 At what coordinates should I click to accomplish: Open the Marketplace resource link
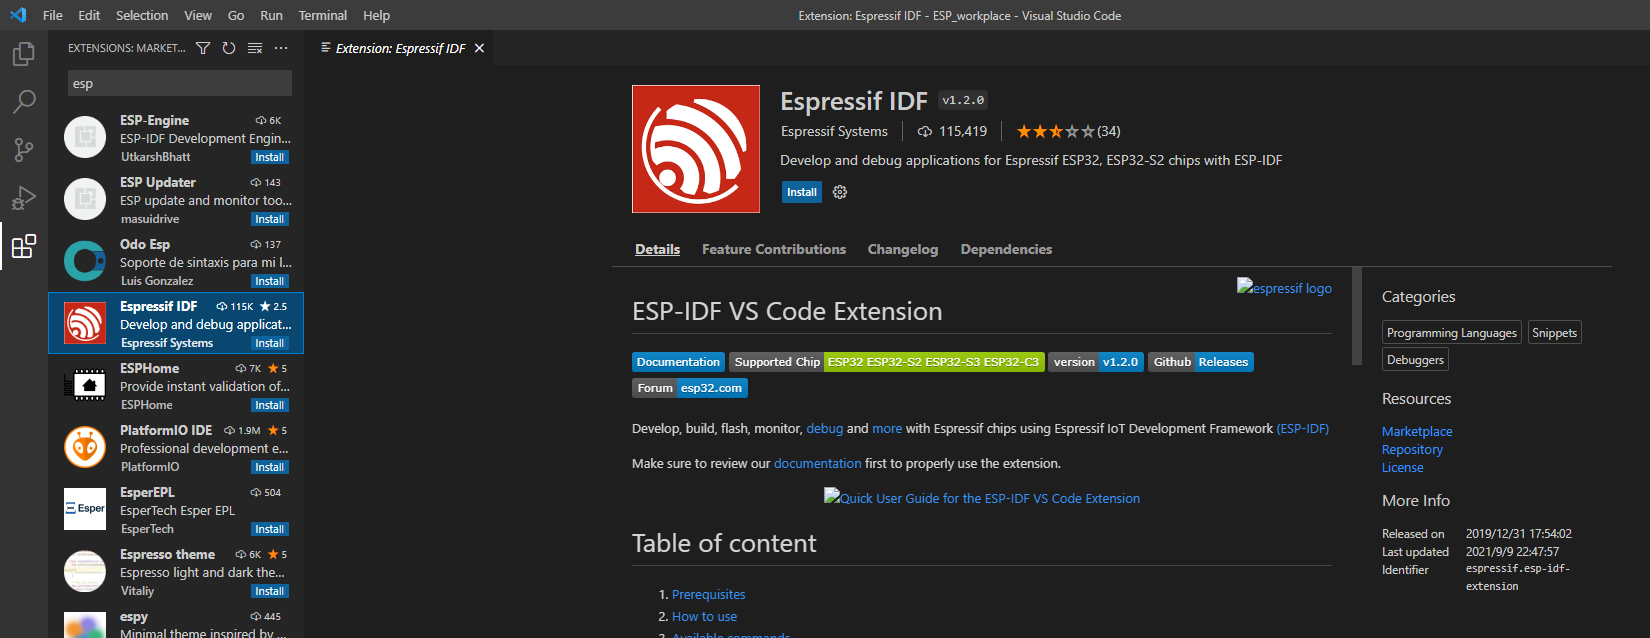tap(1417, 431)
